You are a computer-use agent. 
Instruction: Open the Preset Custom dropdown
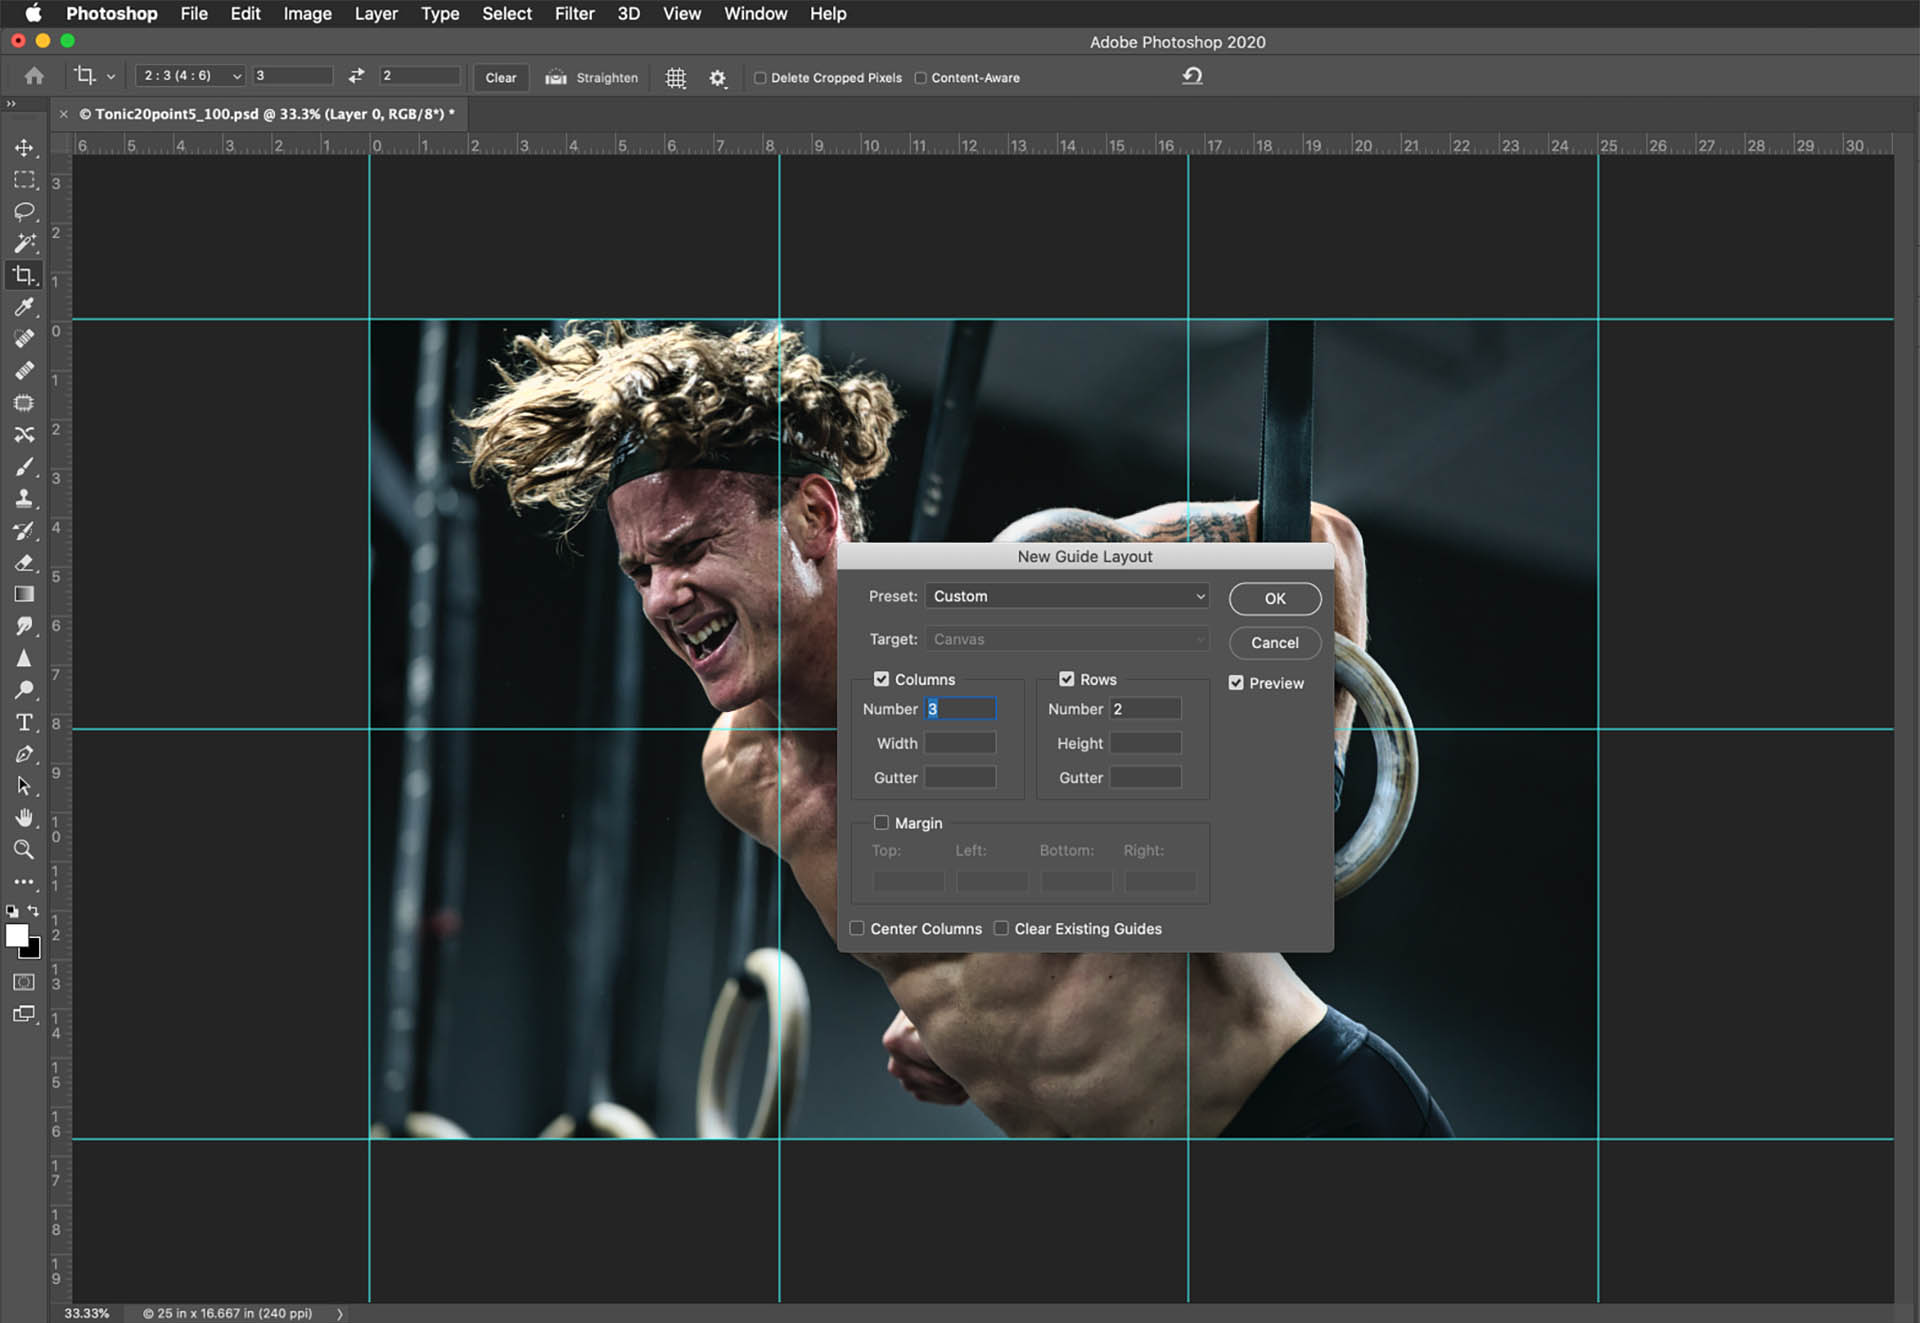[x=1067, y=596]
